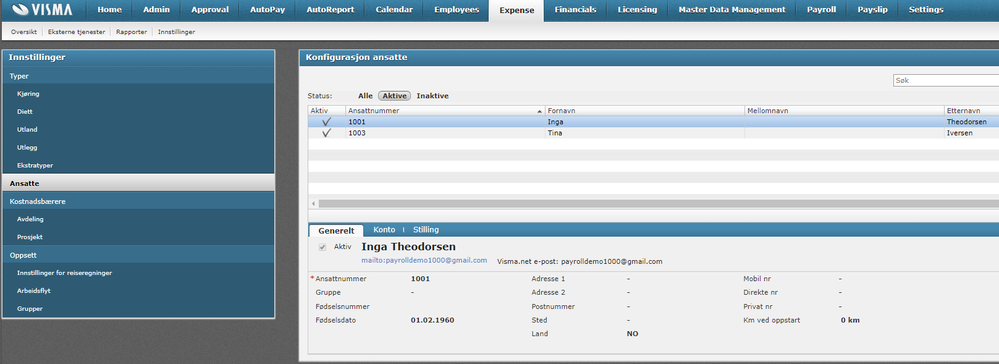Click first name Tina cell
The width and height of the screenshot is (999, 364).
[x=645, y=133]
